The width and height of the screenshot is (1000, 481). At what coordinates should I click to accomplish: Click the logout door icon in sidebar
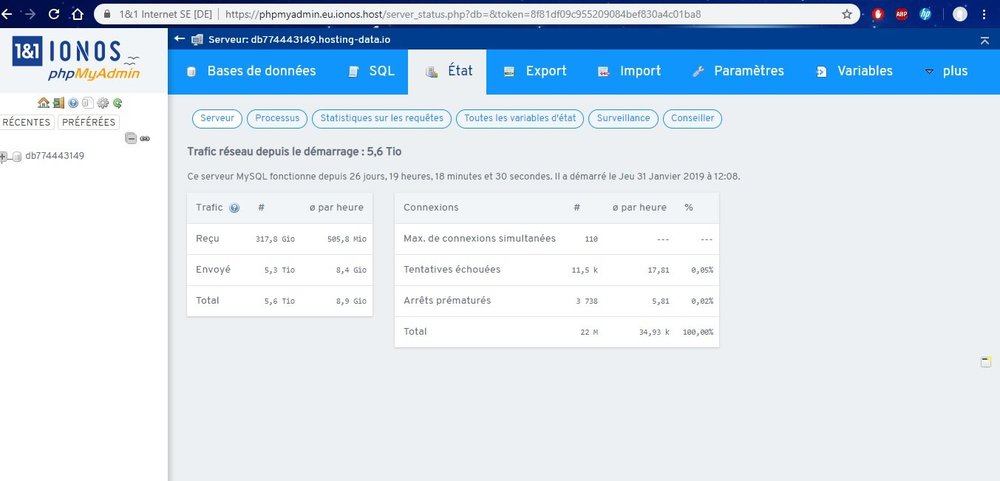(59, 103)
